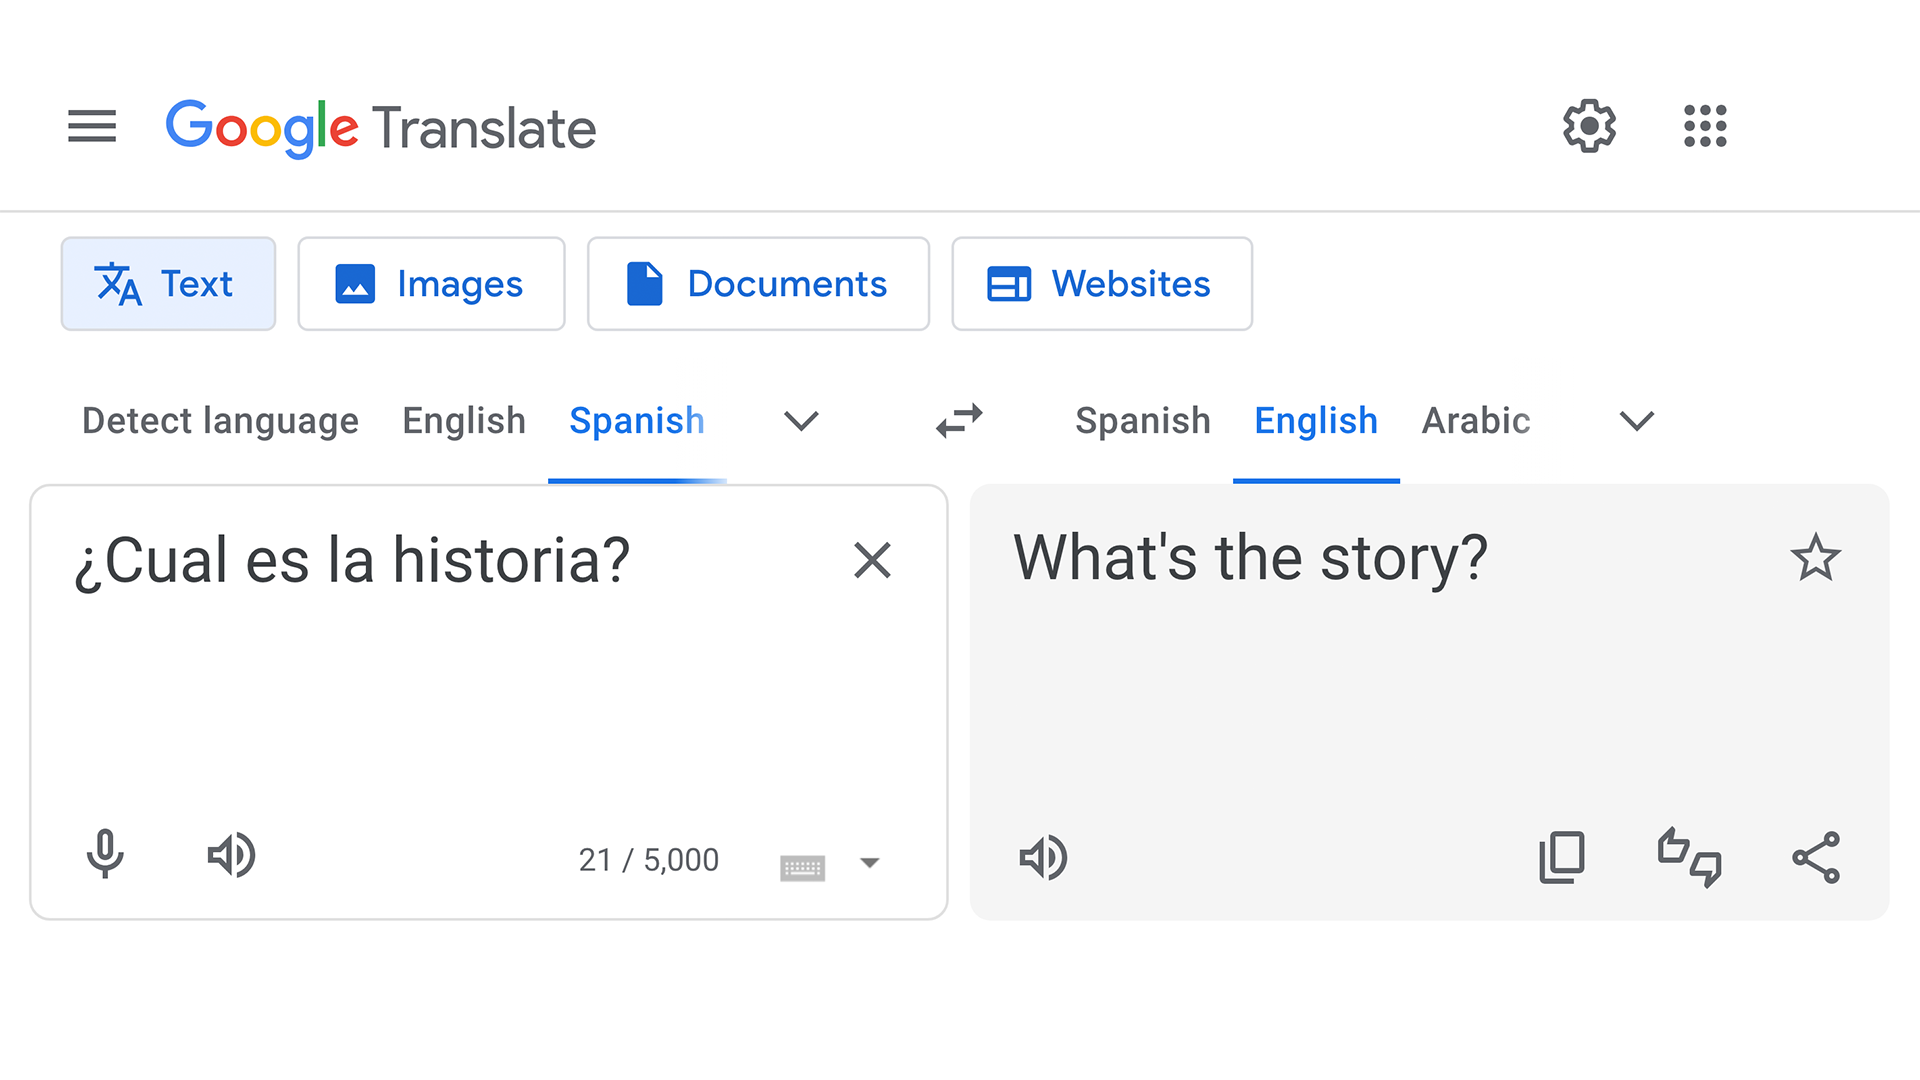The image size is (1920, 1080).
Task: Switch to the Documents tab
Action: pos(758,284)
